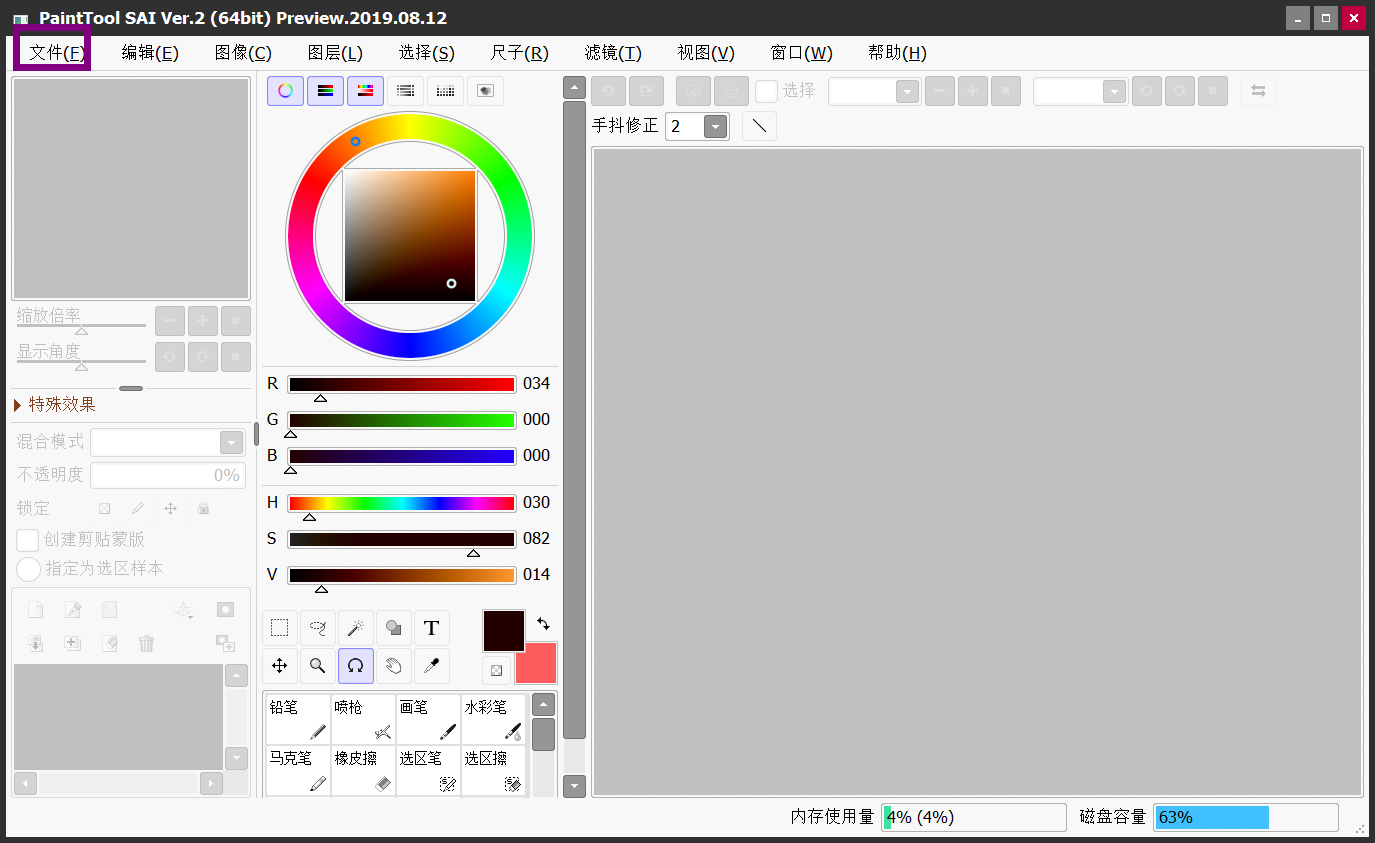Image resolution: width=1375 pixels, height=843 pixels.
Task: Choose the 橡皮擦 eraser
Action: pyautogui.click(x=363, y=770)
